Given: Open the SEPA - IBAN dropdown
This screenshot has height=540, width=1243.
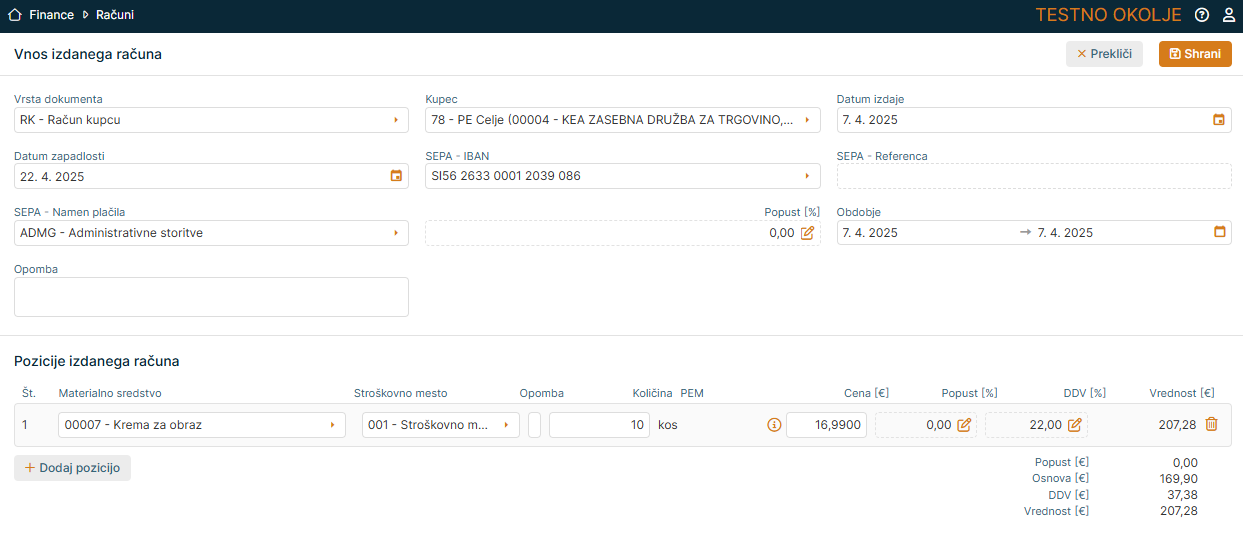Looking at the screenshot, I should click(x=807, y=176).
